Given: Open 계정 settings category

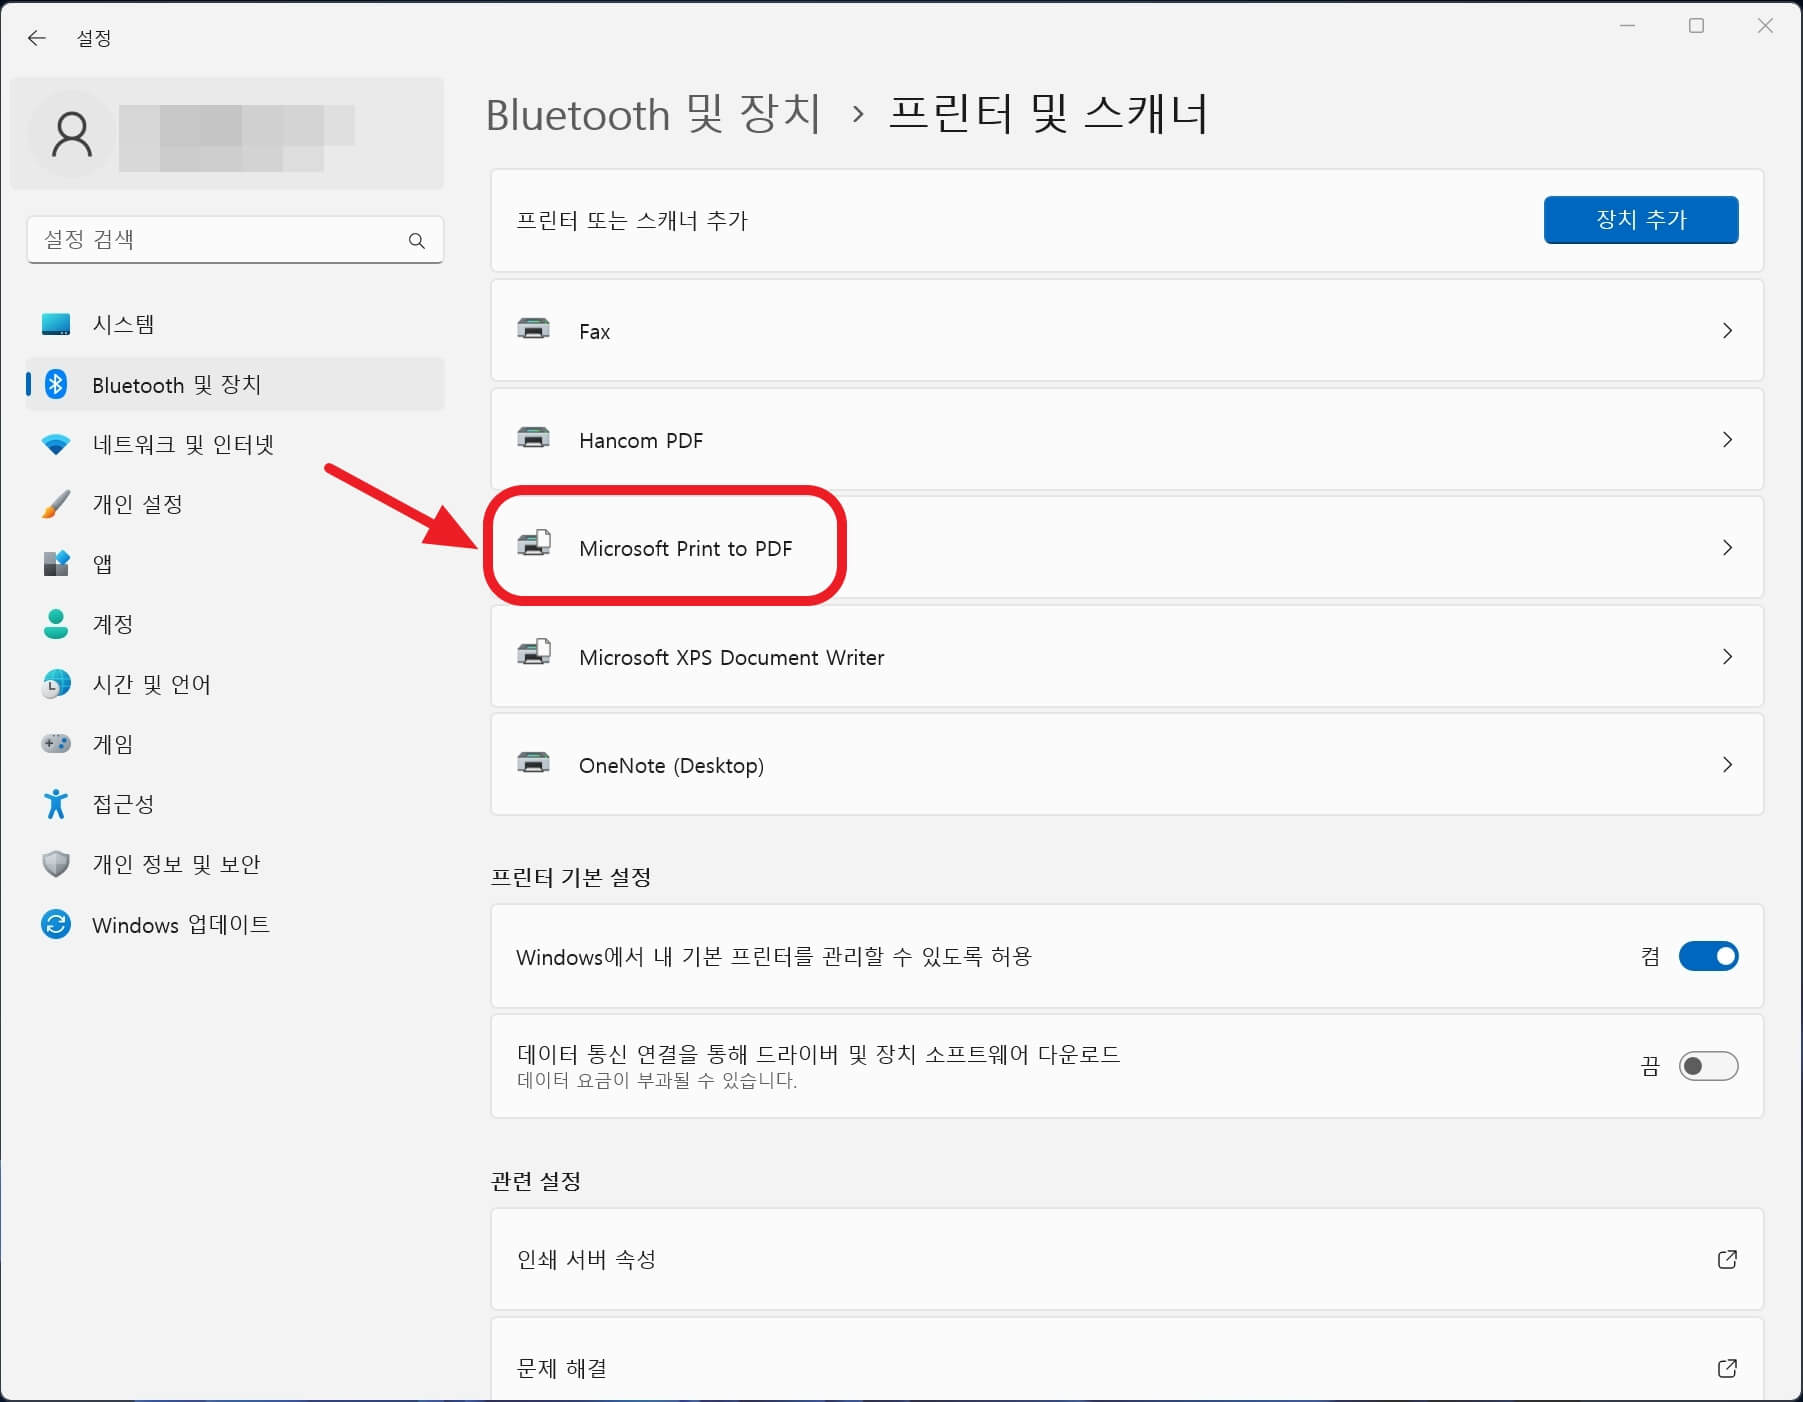Looking at the screenshot, I should click(x=235, y=624).
